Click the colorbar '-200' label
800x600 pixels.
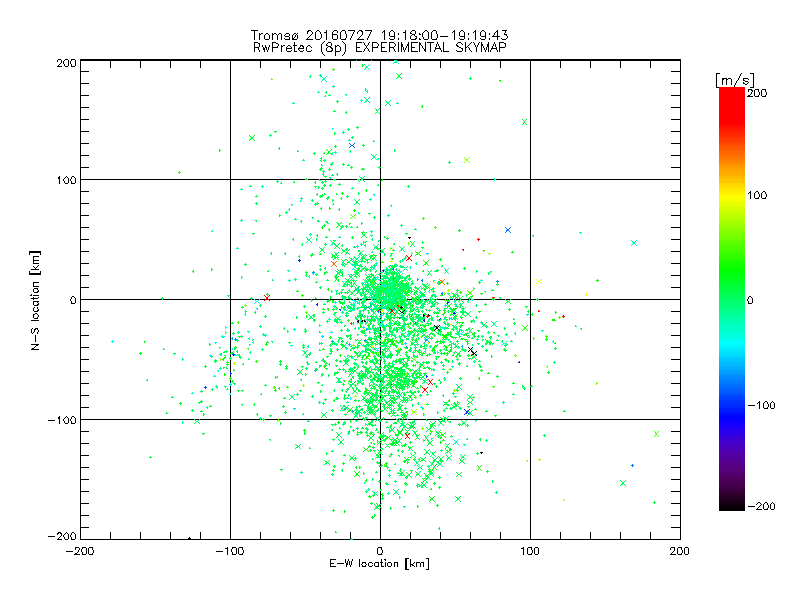(x=761, y=506)
